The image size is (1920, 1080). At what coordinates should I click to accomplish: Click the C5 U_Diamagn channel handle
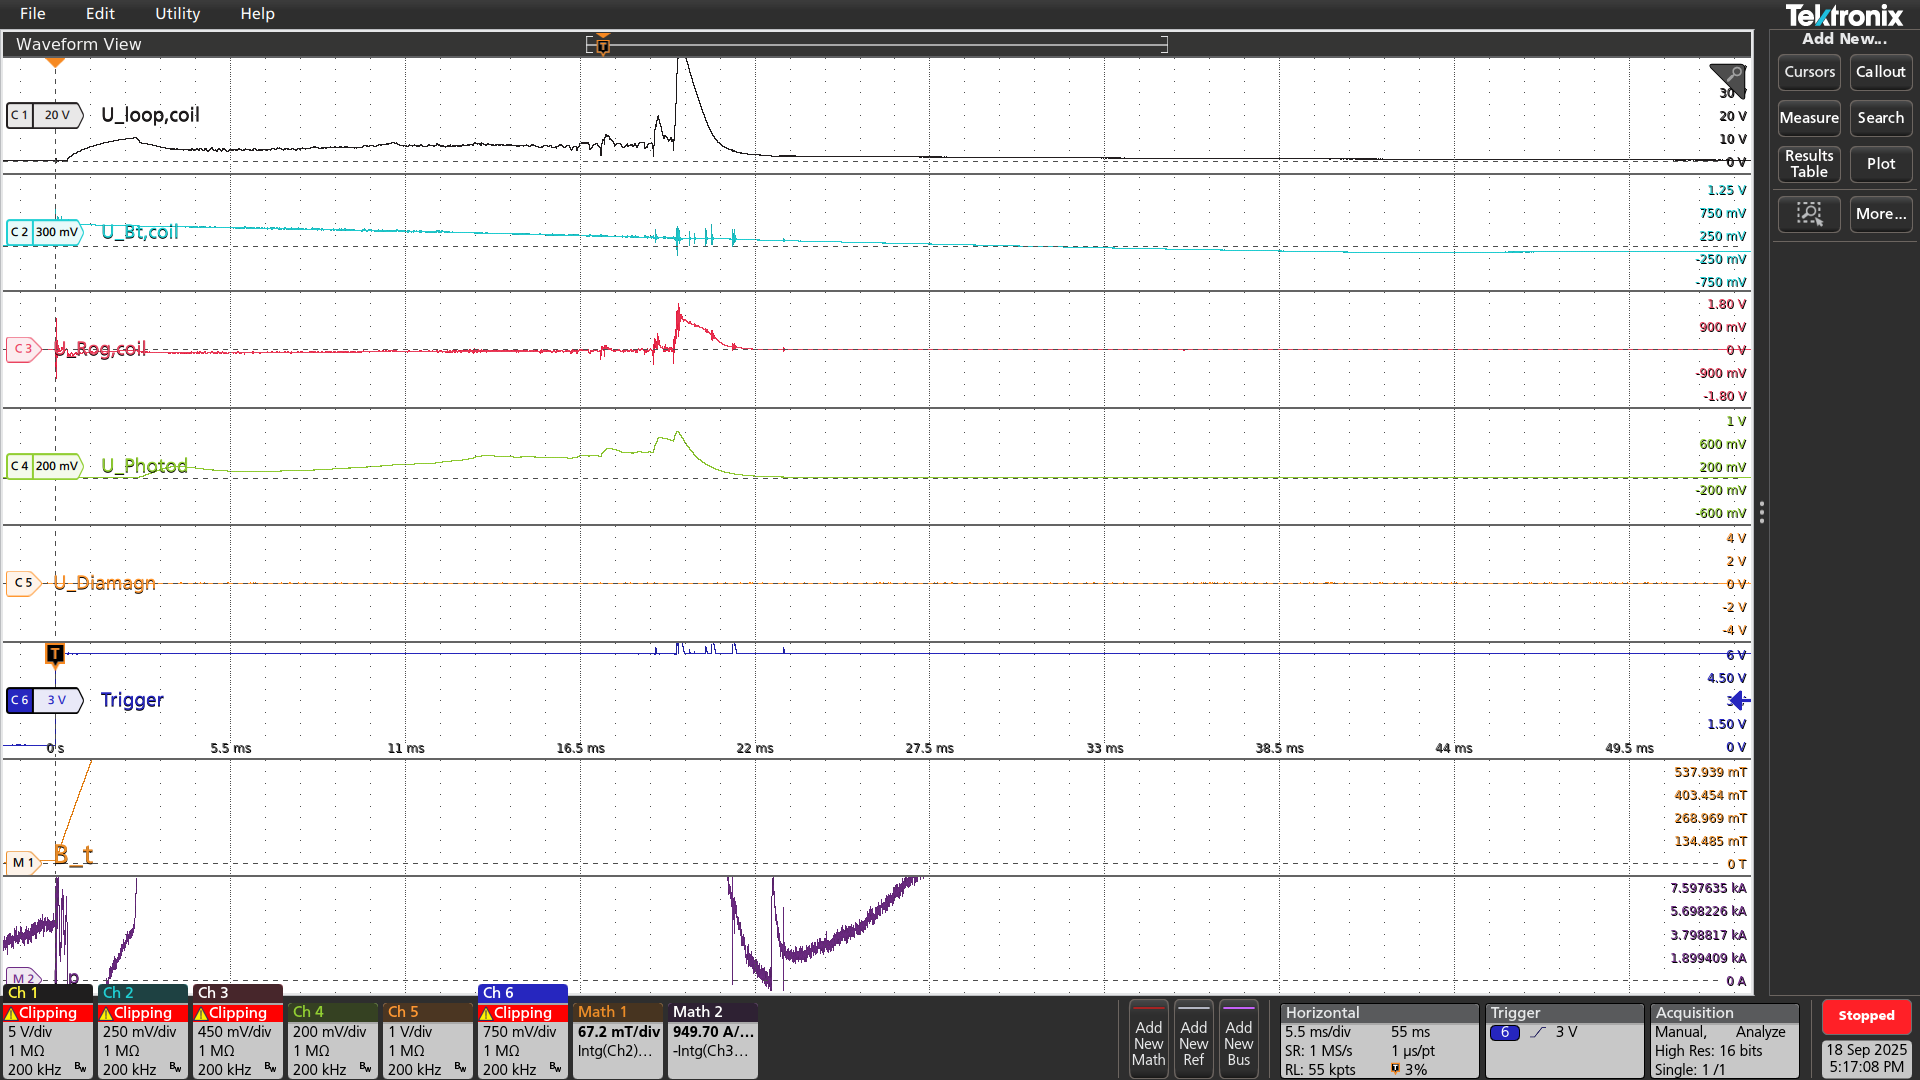click(x=23, y=582)
